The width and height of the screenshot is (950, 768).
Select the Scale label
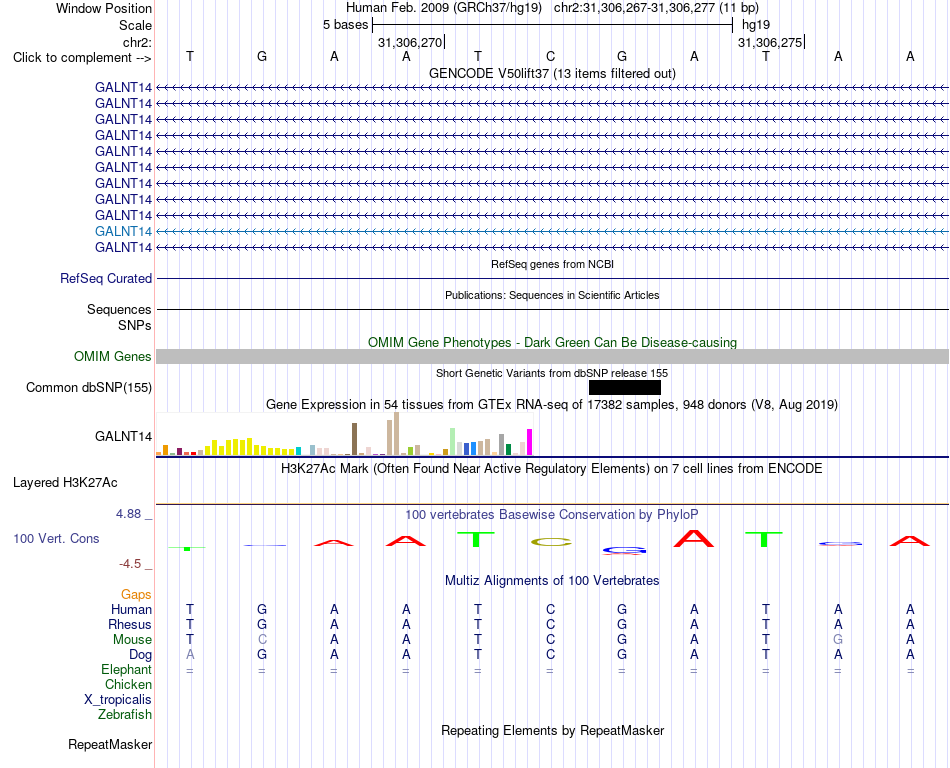tap(135, 25)
